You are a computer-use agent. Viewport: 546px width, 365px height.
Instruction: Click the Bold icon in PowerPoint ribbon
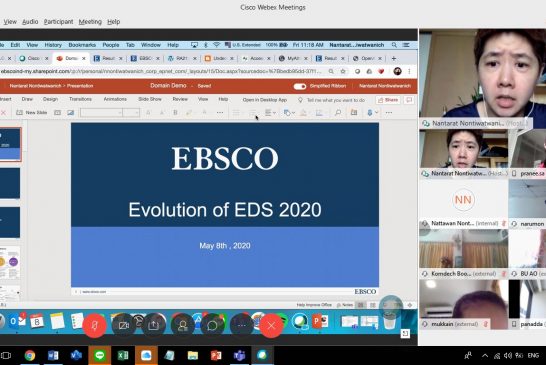tap(175, 112)
